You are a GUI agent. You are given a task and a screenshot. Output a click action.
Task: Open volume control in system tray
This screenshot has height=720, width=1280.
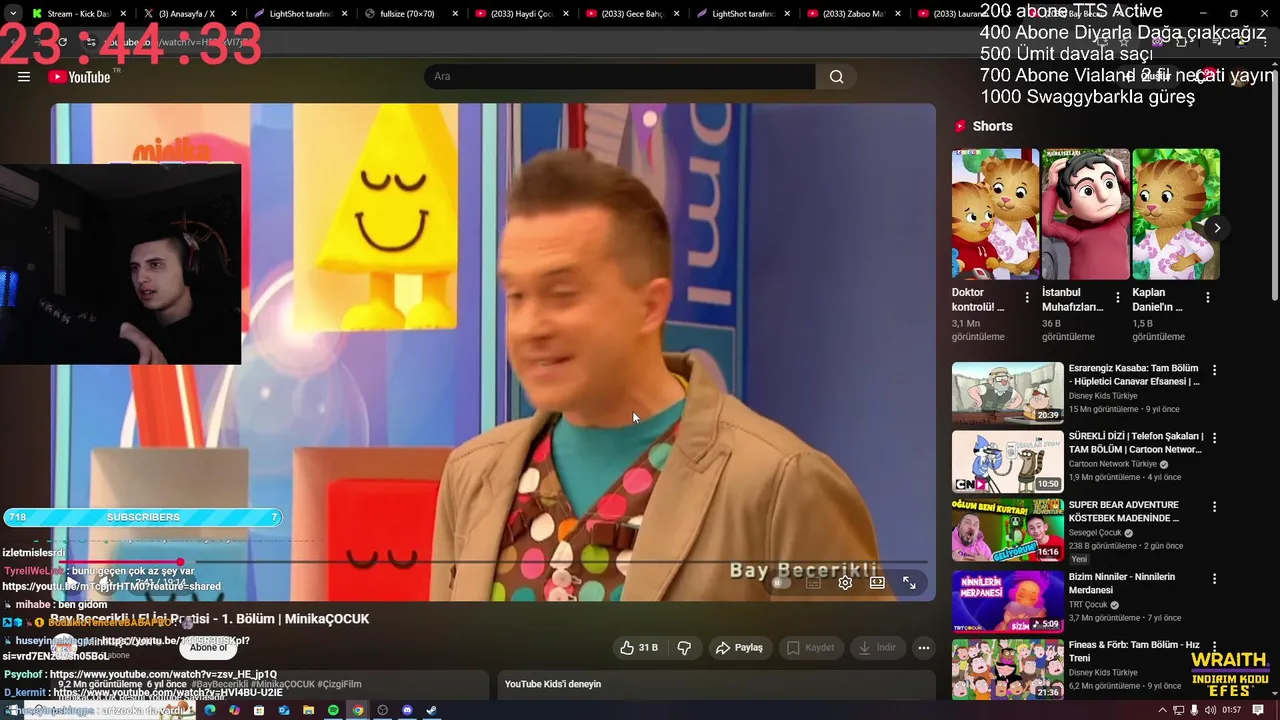[1210, 710]
